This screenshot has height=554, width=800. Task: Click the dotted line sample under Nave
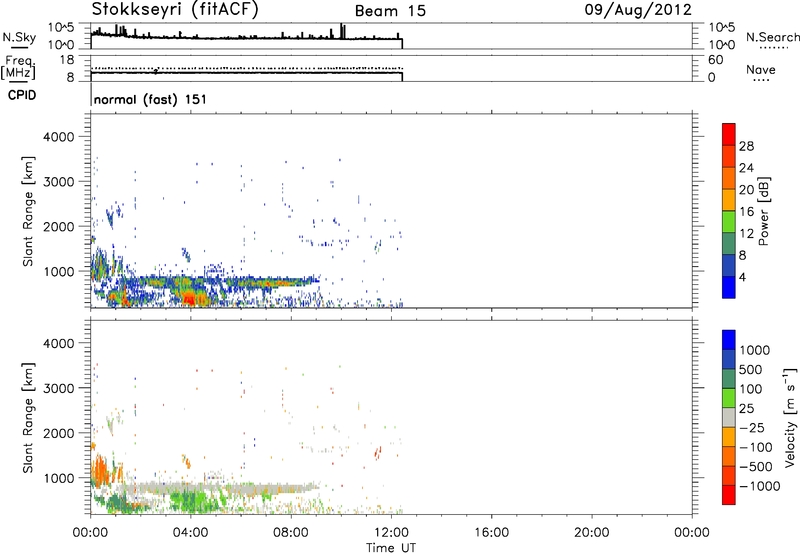coord(761,81)
